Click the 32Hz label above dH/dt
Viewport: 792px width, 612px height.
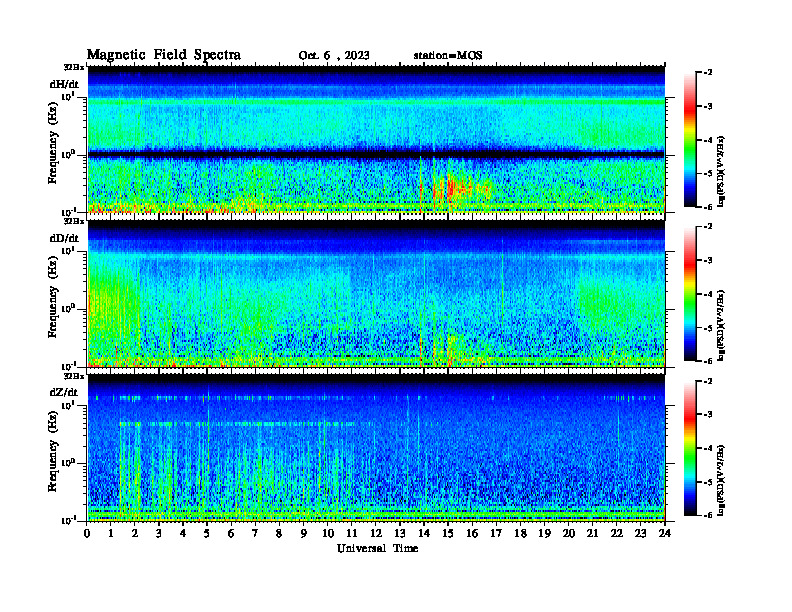(73, 67)
